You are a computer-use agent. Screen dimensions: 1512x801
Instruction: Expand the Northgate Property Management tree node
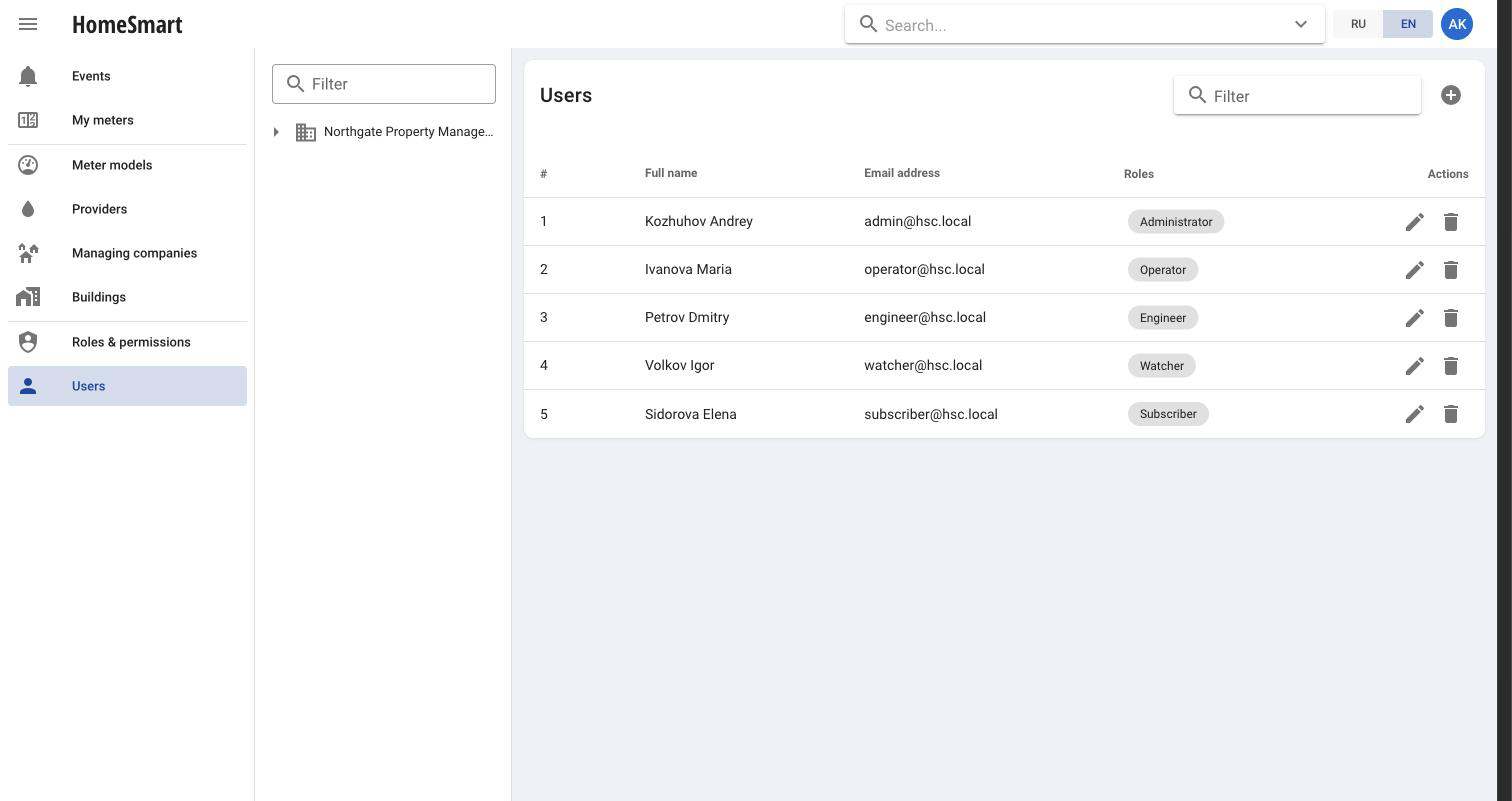(276, 132)
